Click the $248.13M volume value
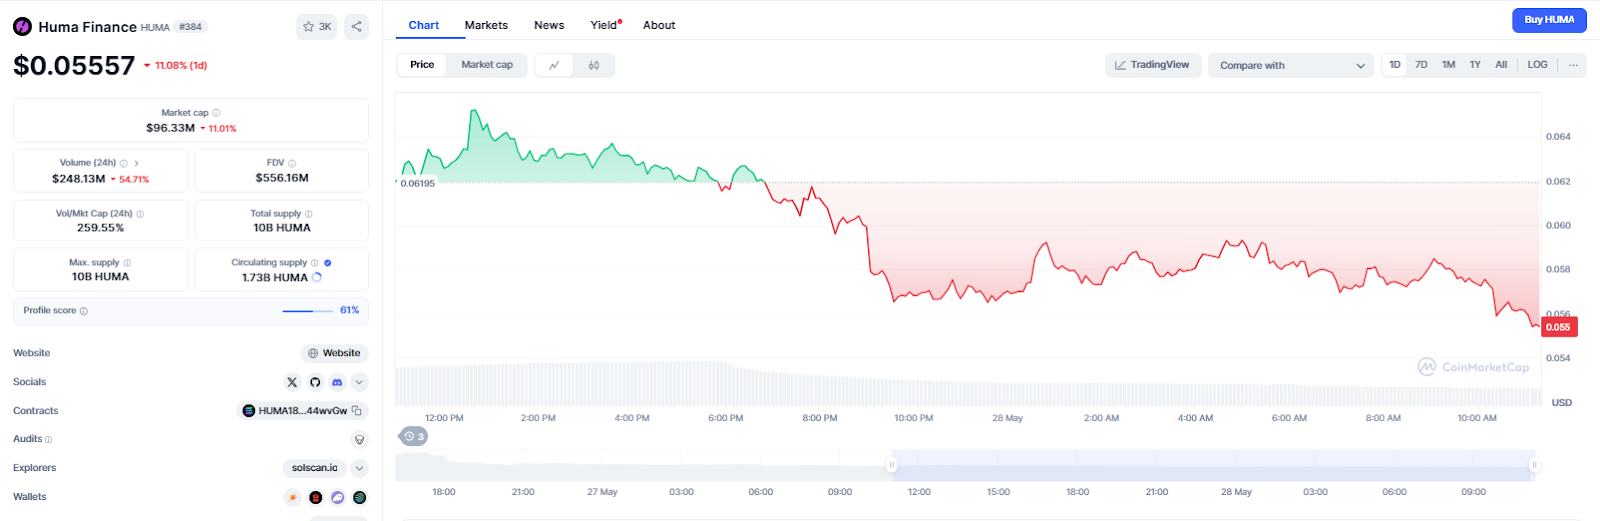Image resolution: width=1600 pixels, height=521 pixels. point(79,179)
